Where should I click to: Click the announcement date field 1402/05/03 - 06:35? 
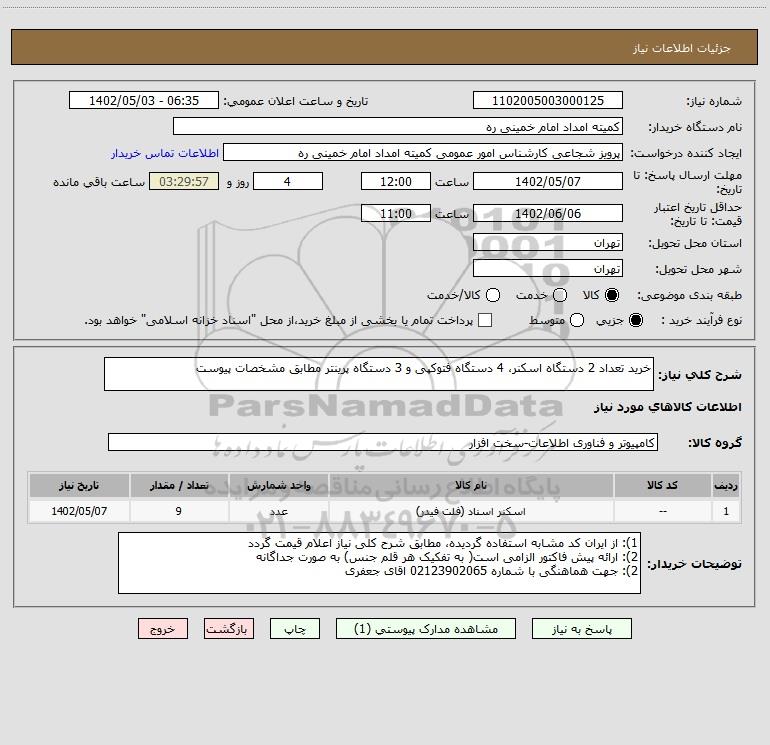(144, 101)
